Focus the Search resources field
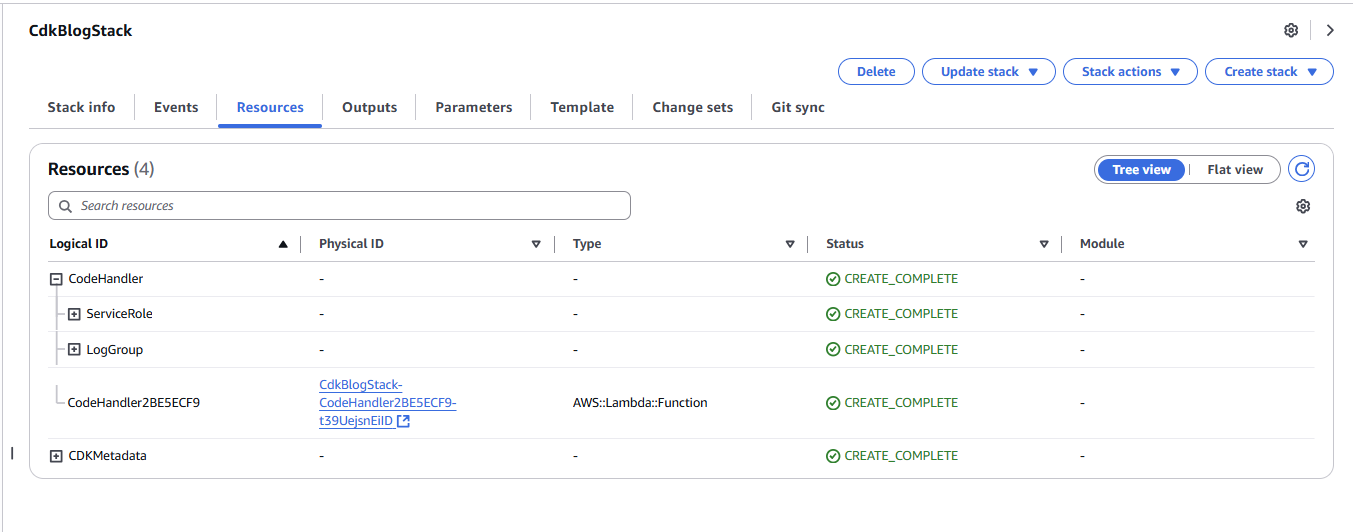 (339, 206)
